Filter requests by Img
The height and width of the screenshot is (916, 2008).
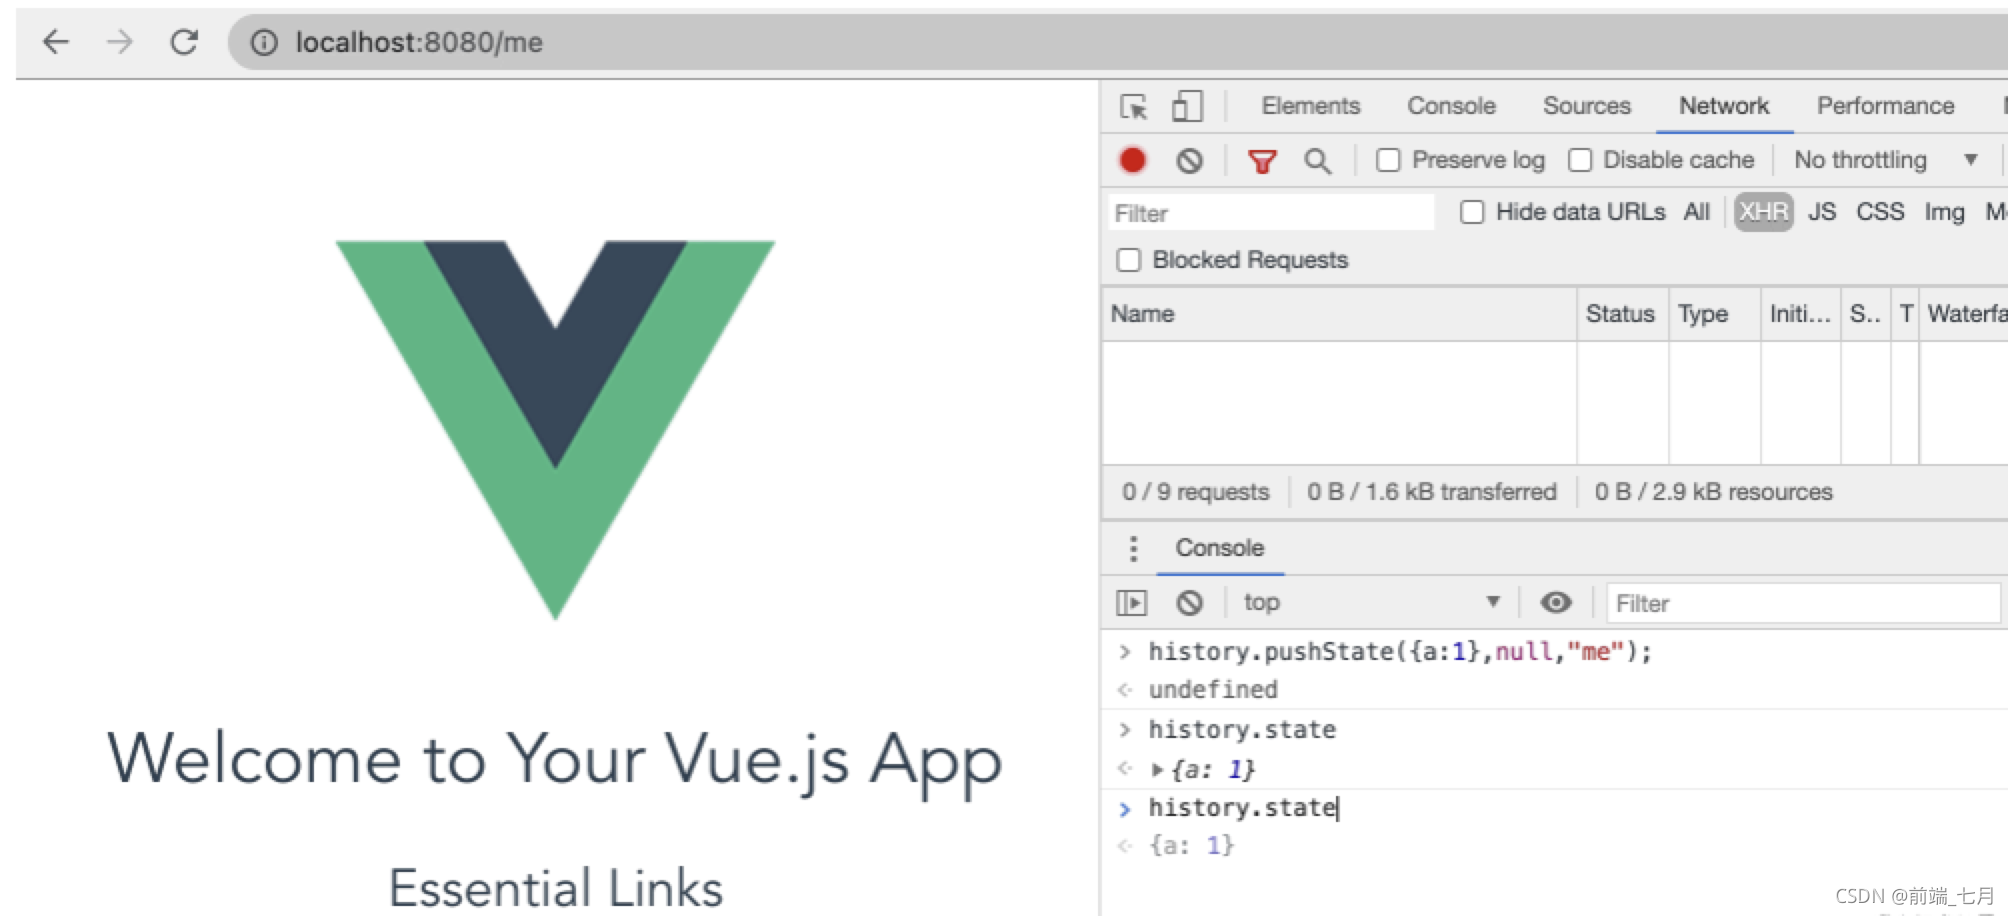(x=1944, y=212)
